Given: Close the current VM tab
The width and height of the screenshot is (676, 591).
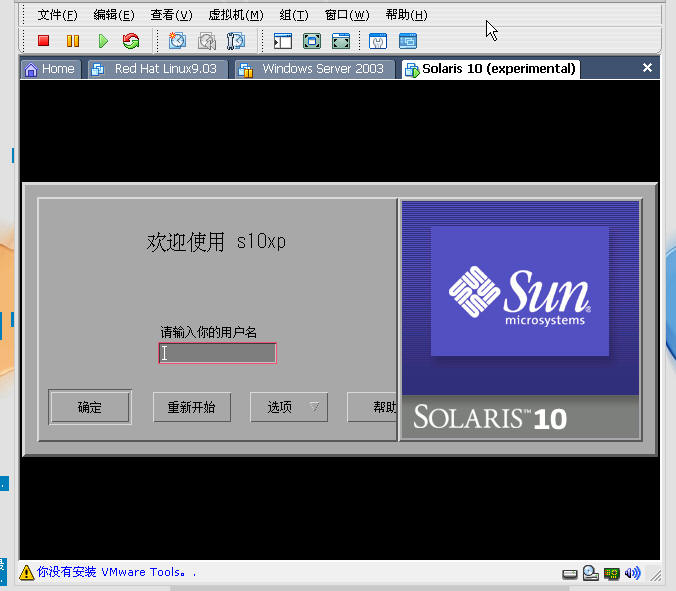Looking at the screenshot, I should click(647, 68).
